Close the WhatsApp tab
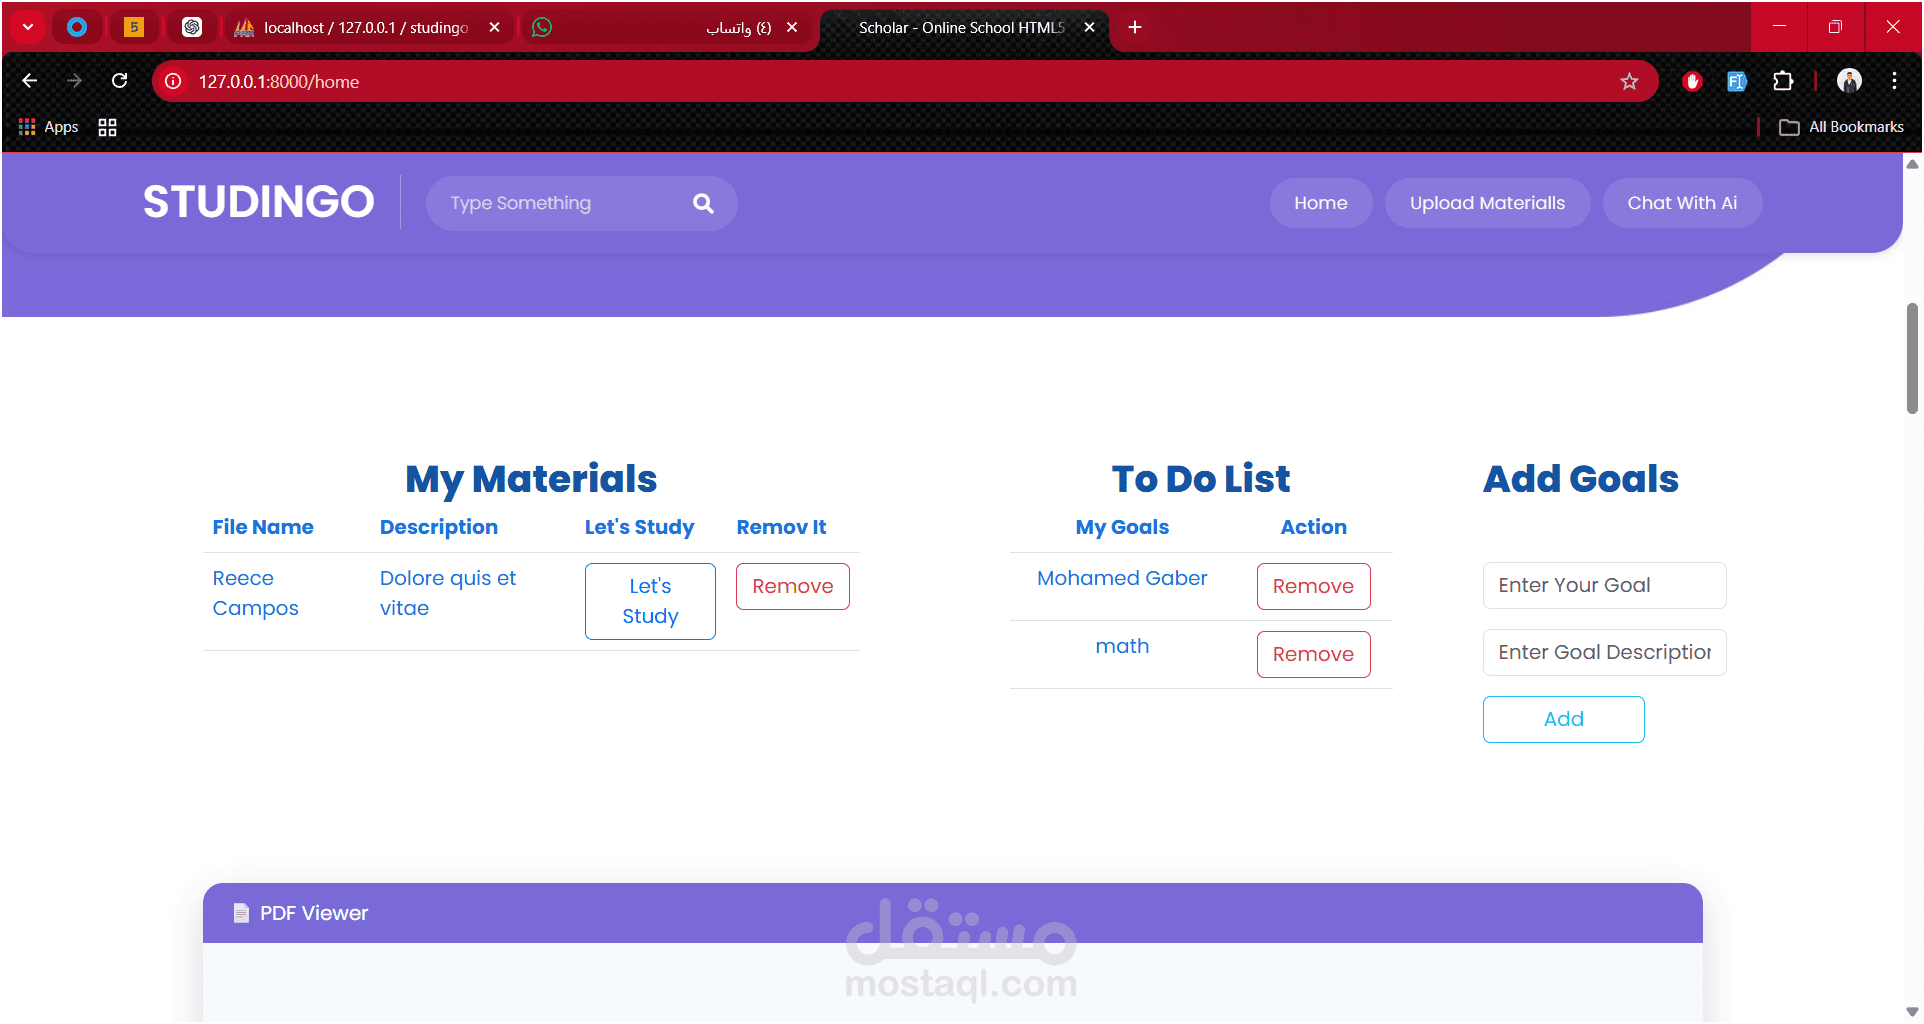The height and width of the screenshot is (1024, 1924). click(792, 27)
